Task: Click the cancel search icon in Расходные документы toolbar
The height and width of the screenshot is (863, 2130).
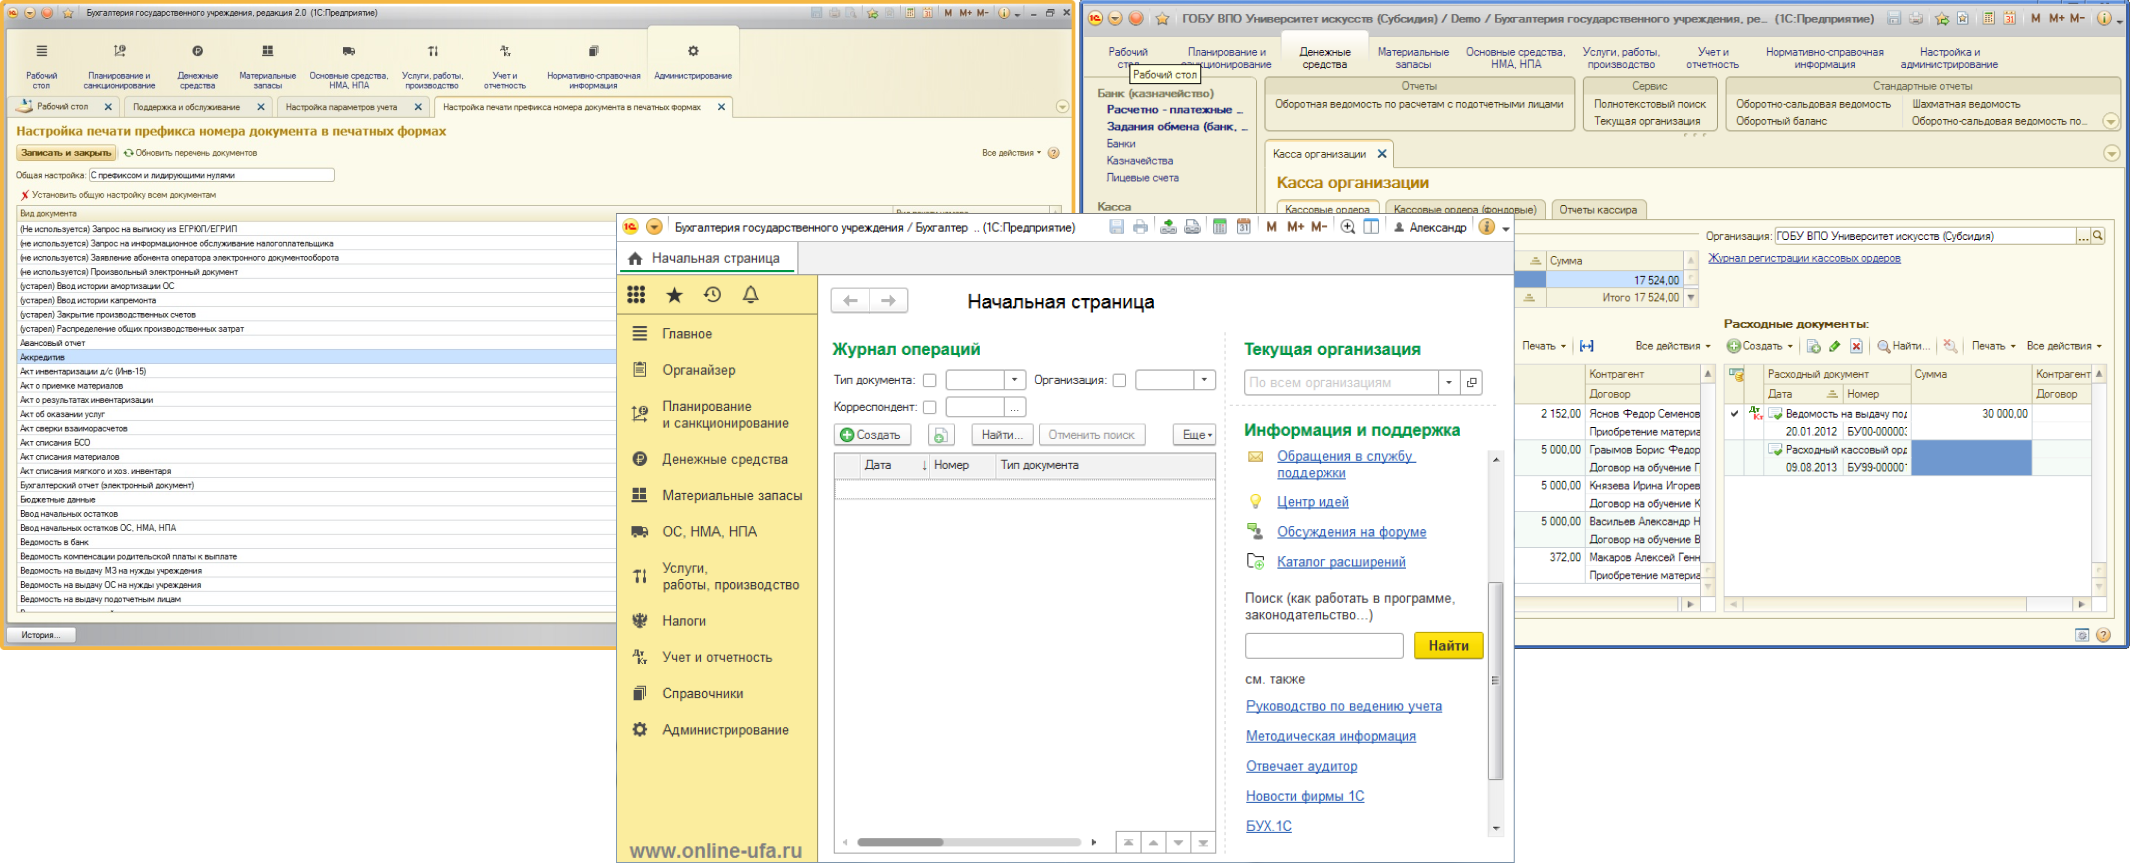Action: (x=1950, y=346)
